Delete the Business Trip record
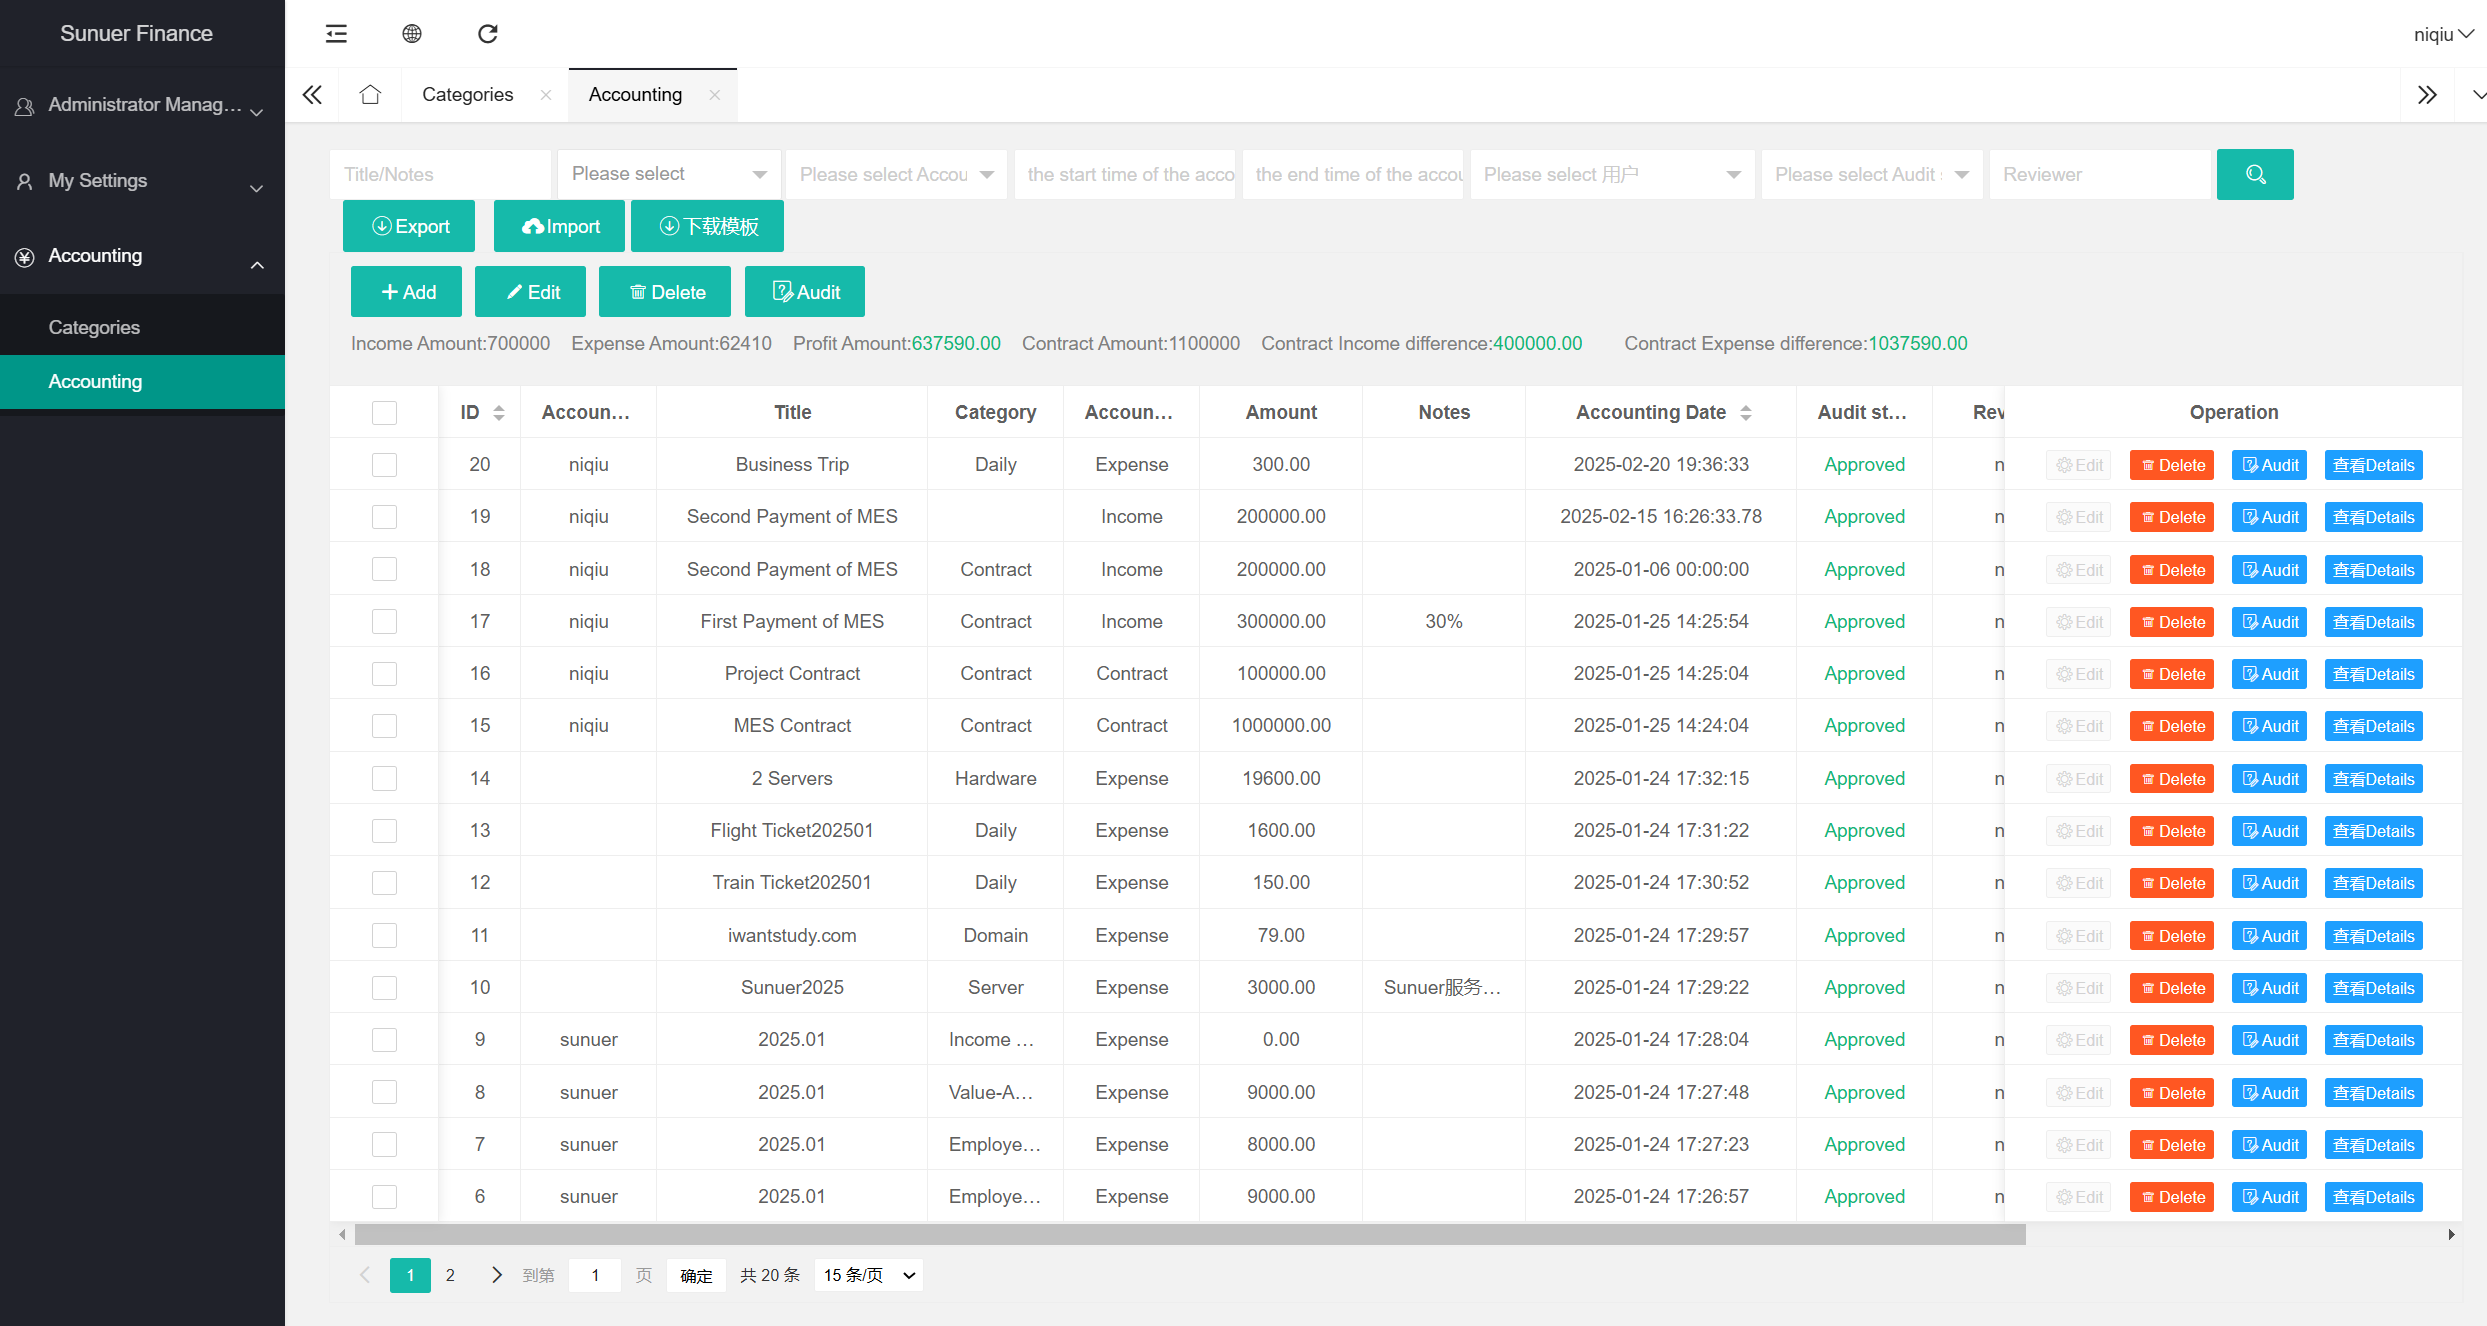 (2172, 465)
